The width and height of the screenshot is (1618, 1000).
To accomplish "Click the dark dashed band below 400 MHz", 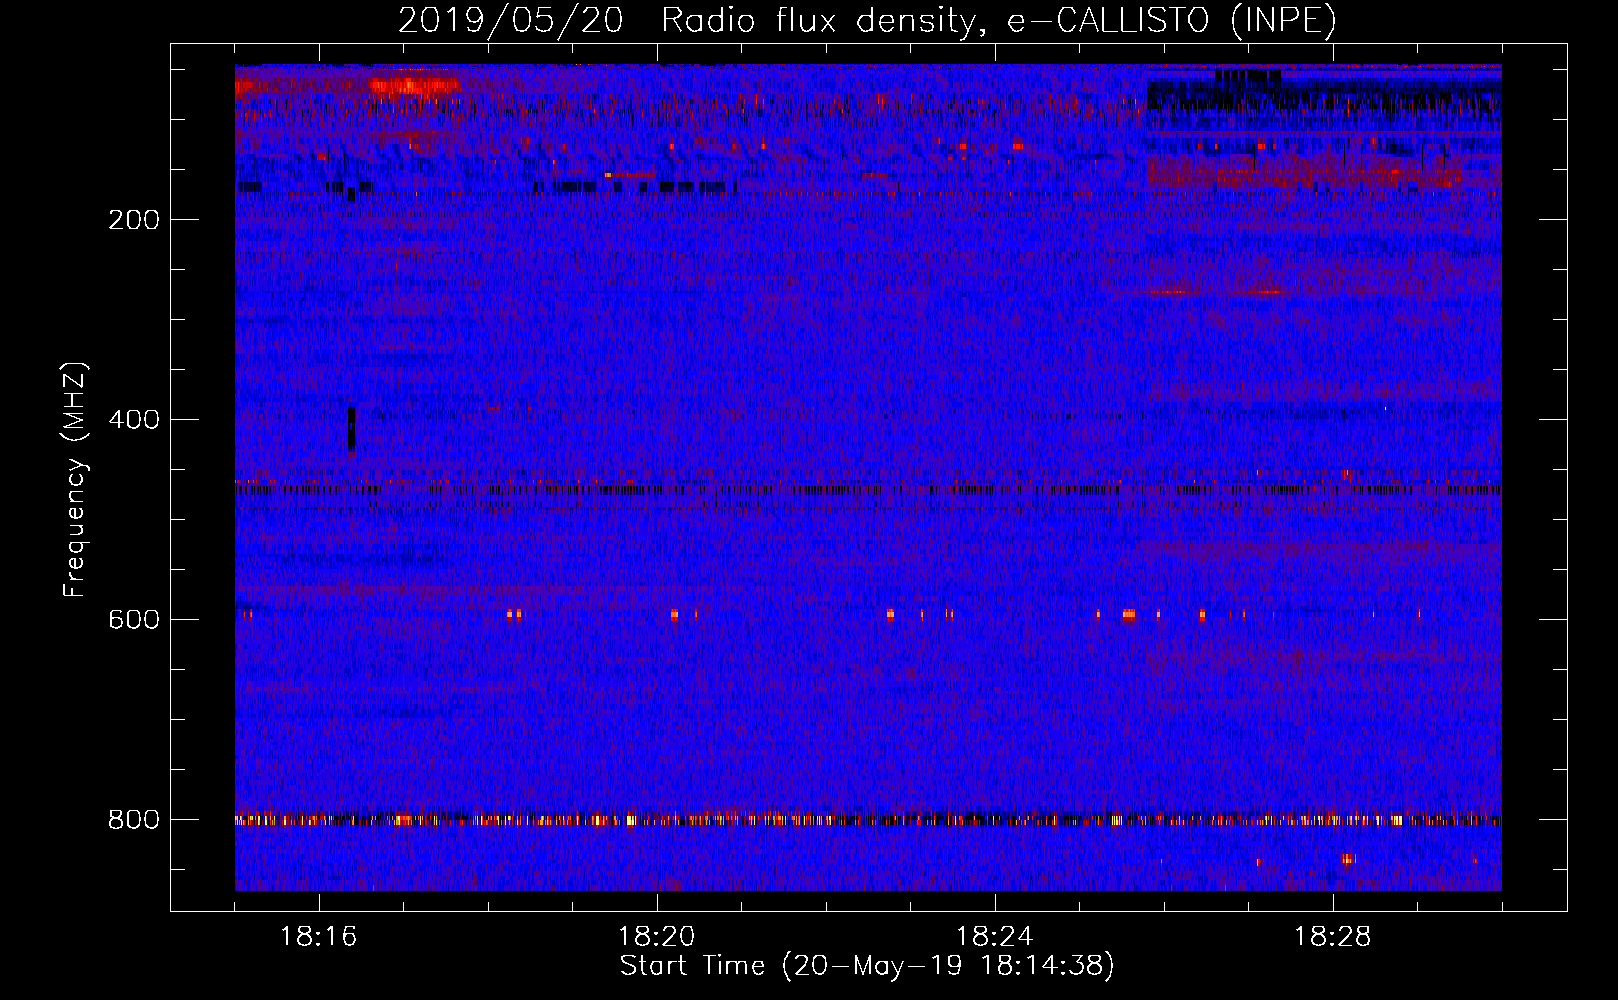I will click(868, 490).
